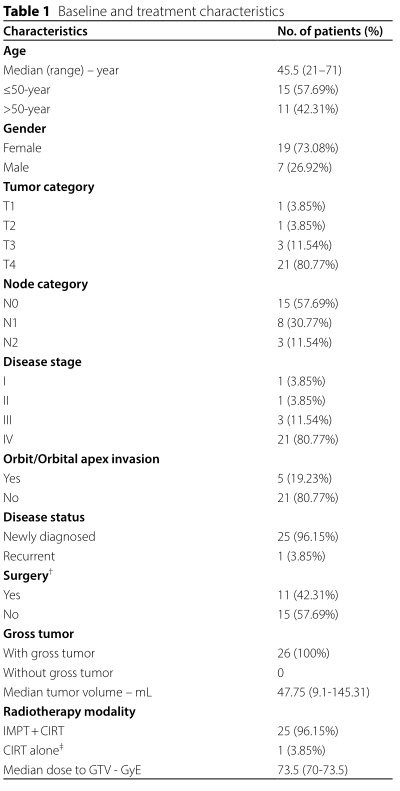The image size is (400, 791).
Task: Click the Table 1 caption title
Action: pos(144,10)
